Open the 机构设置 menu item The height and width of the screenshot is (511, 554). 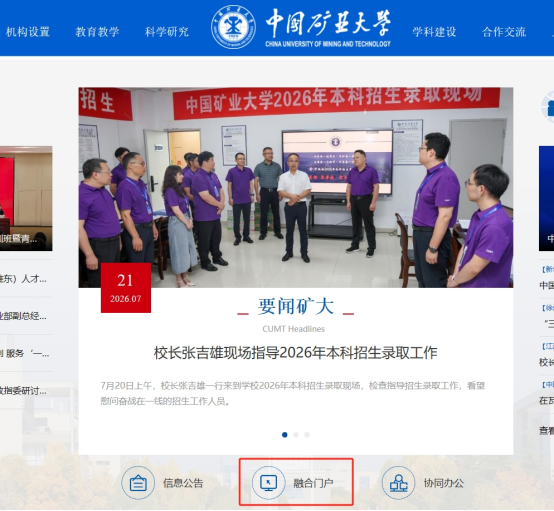pyautogui.click(x=28, y=32)
